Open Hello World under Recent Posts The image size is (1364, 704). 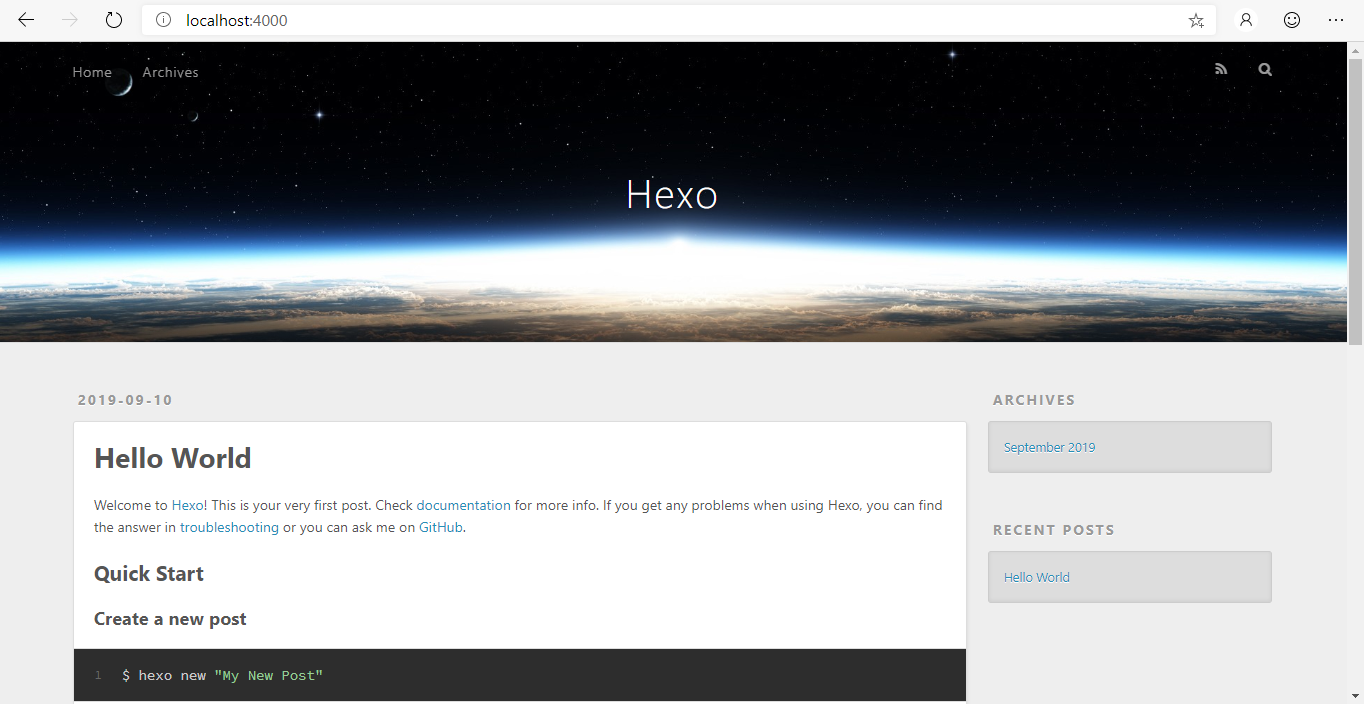pos(1036,577)
